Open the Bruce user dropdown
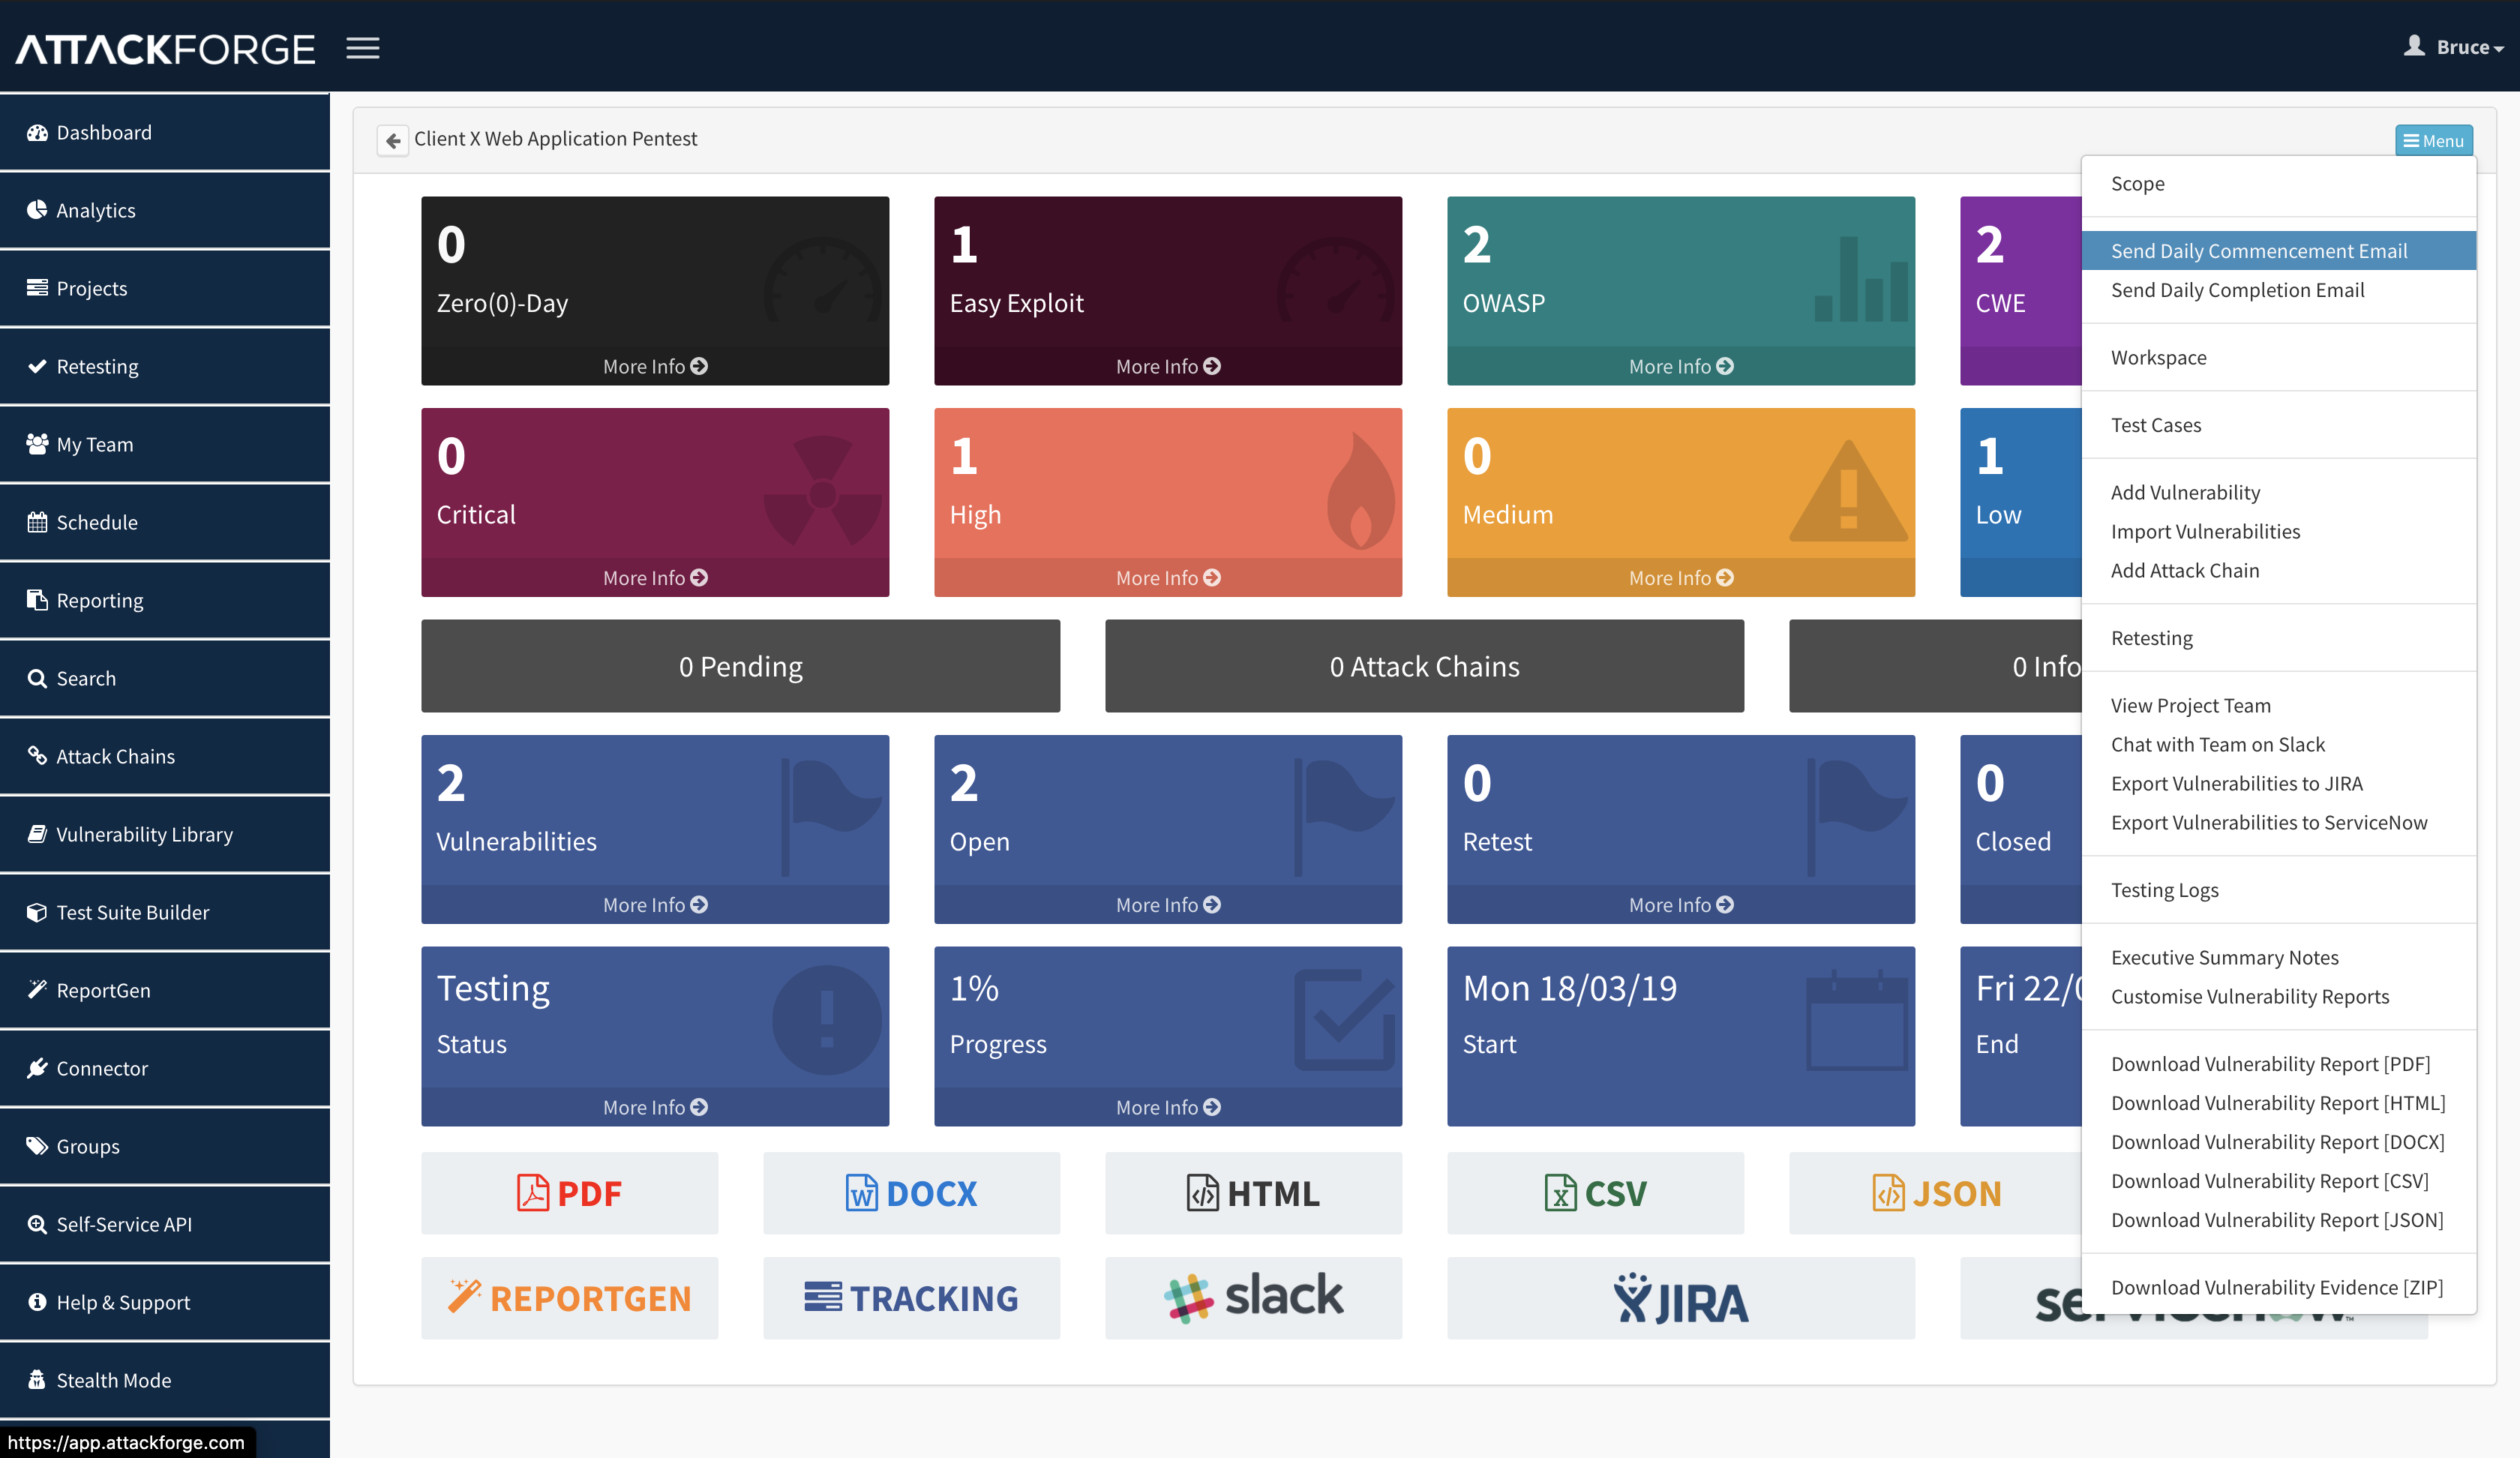This screenshot has width=2520, height=1458. click(x=2454, y=47)
